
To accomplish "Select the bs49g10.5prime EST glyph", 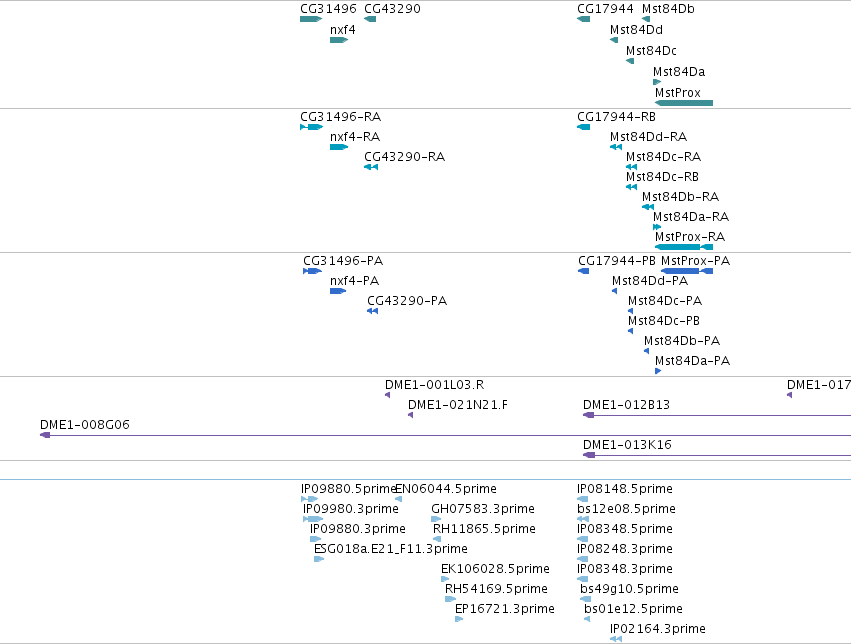I will [x=586, y=599].
